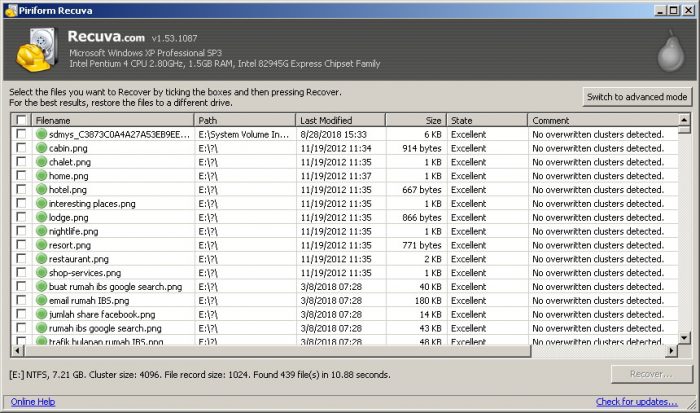Tick the checkbox for chalet.png
Viewport: 700px width, 413px height.
tap(21, 161)
